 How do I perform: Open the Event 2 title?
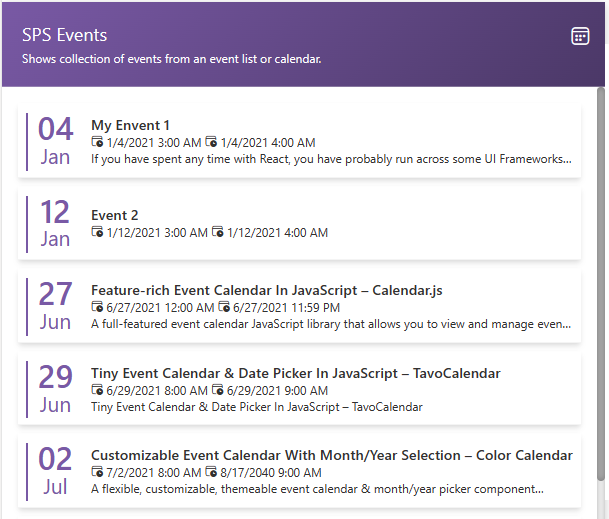pos(115,215)
